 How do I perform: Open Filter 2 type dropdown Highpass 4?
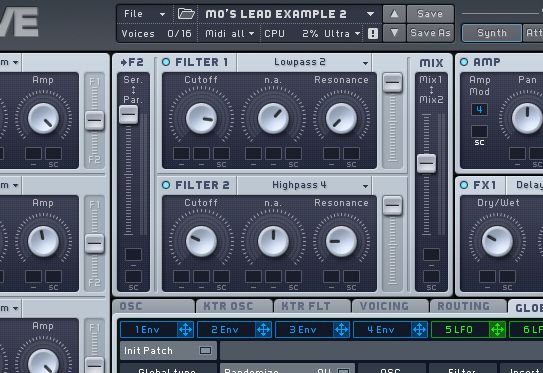[304, 185]
